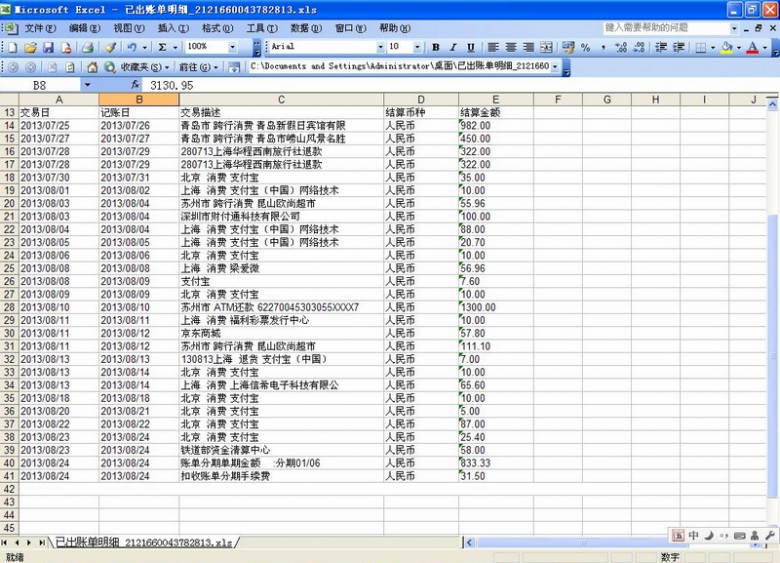
Task: Toggle align right
Action: 528,47
